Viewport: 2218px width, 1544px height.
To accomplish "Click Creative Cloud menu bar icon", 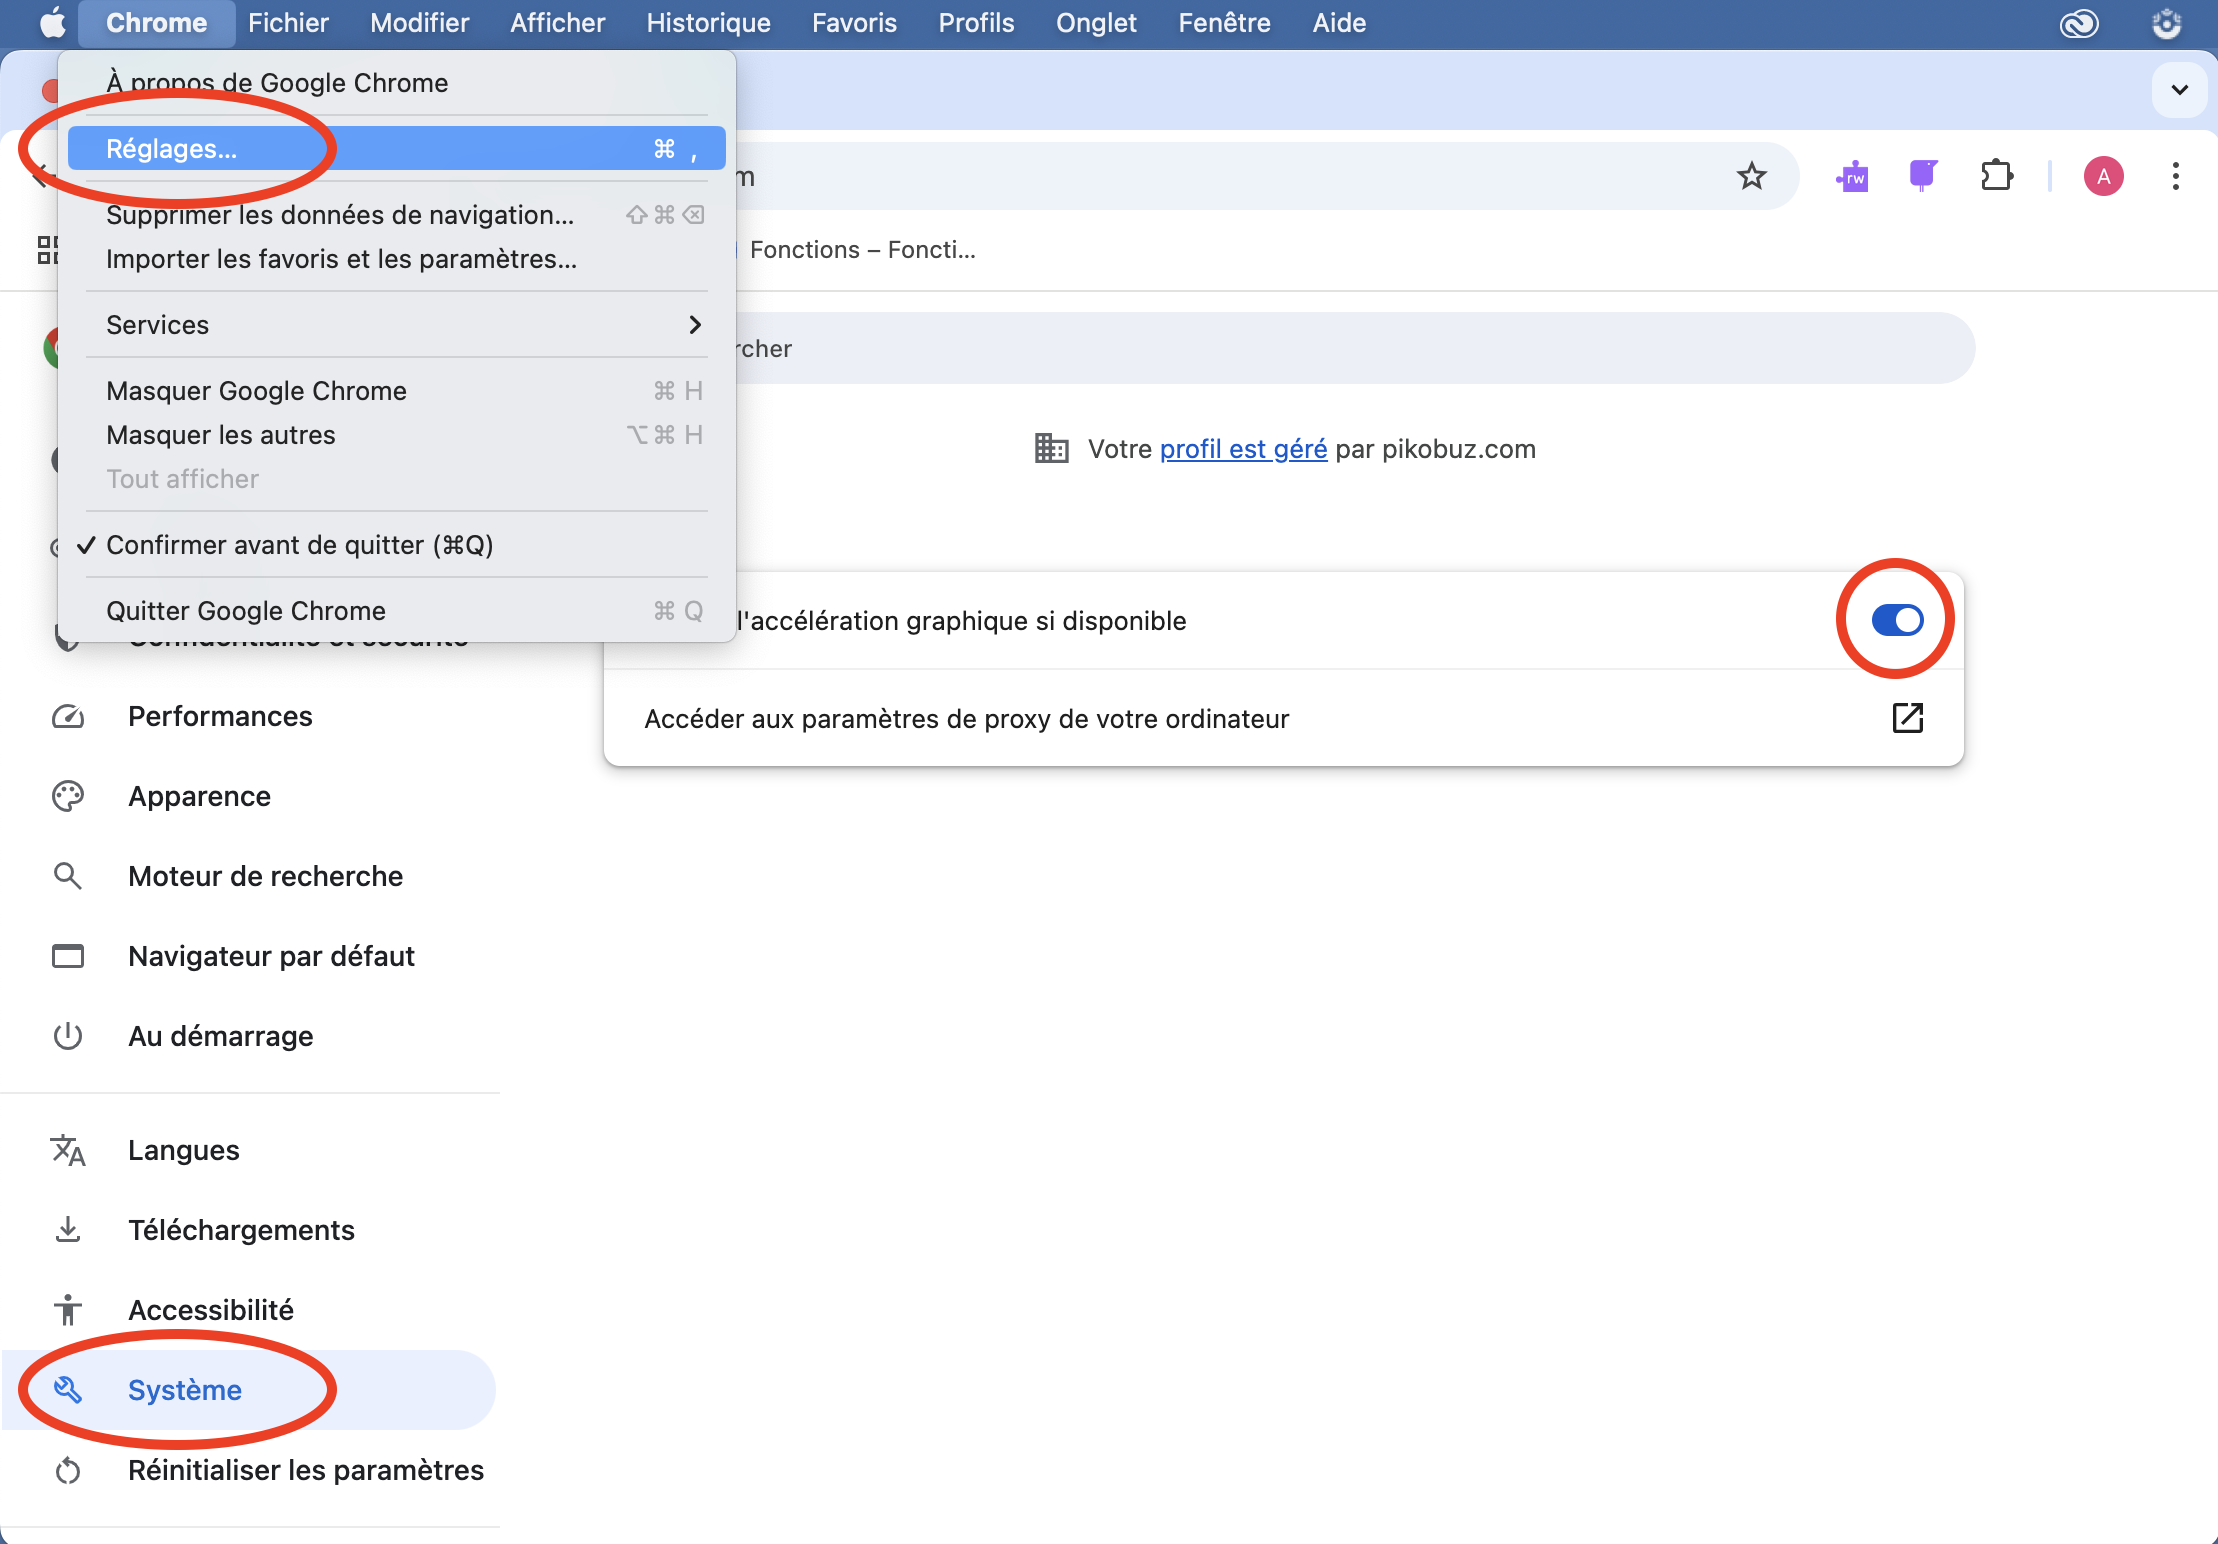I will pos(2079,23).
